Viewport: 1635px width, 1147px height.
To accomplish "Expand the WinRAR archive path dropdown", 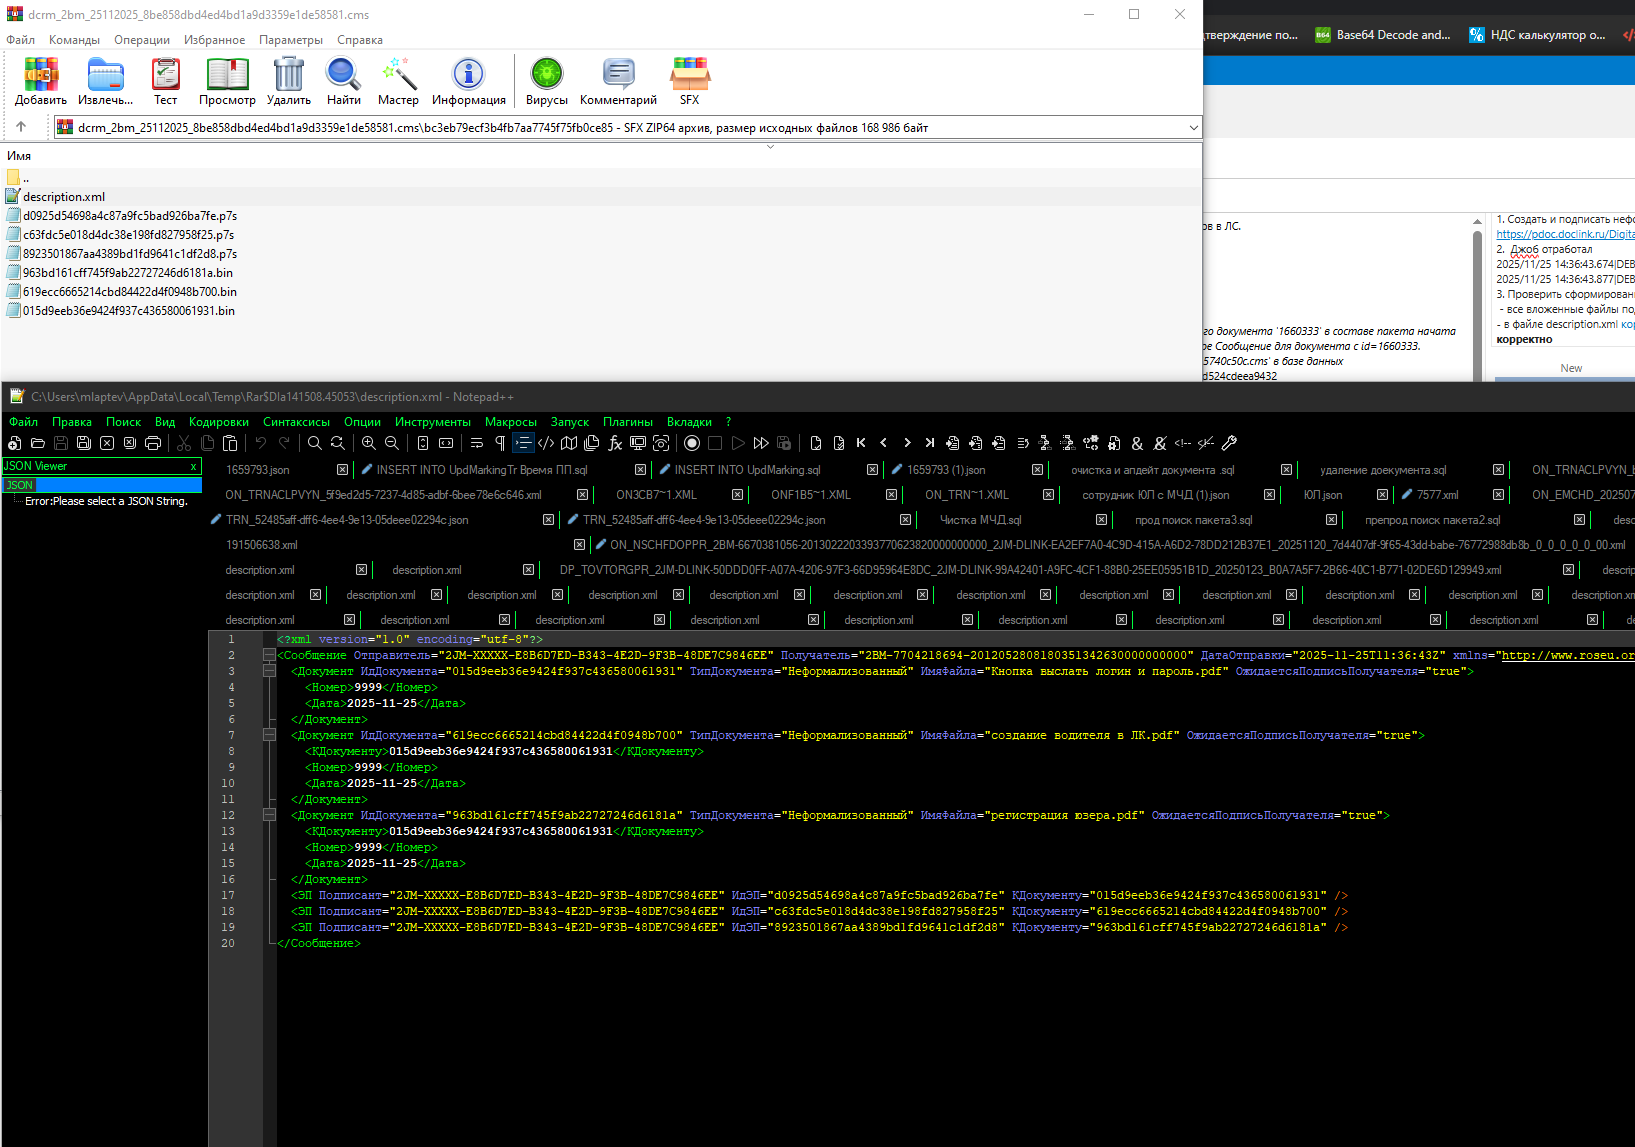I will (x=1193, y=128).
